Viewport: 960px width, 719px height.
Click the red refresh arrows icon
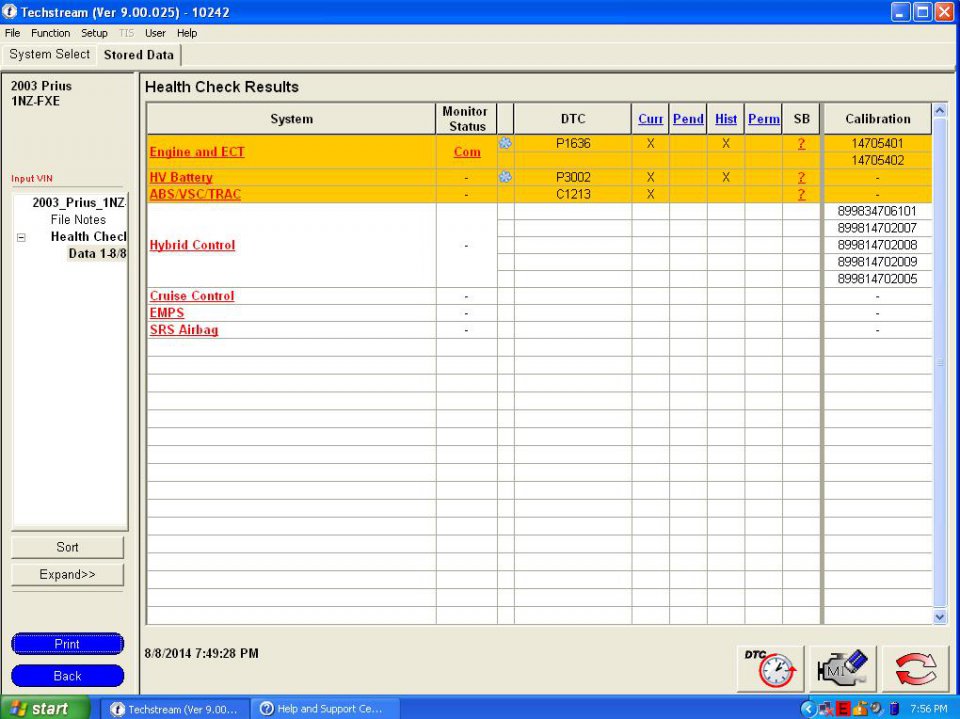(915, 668)
